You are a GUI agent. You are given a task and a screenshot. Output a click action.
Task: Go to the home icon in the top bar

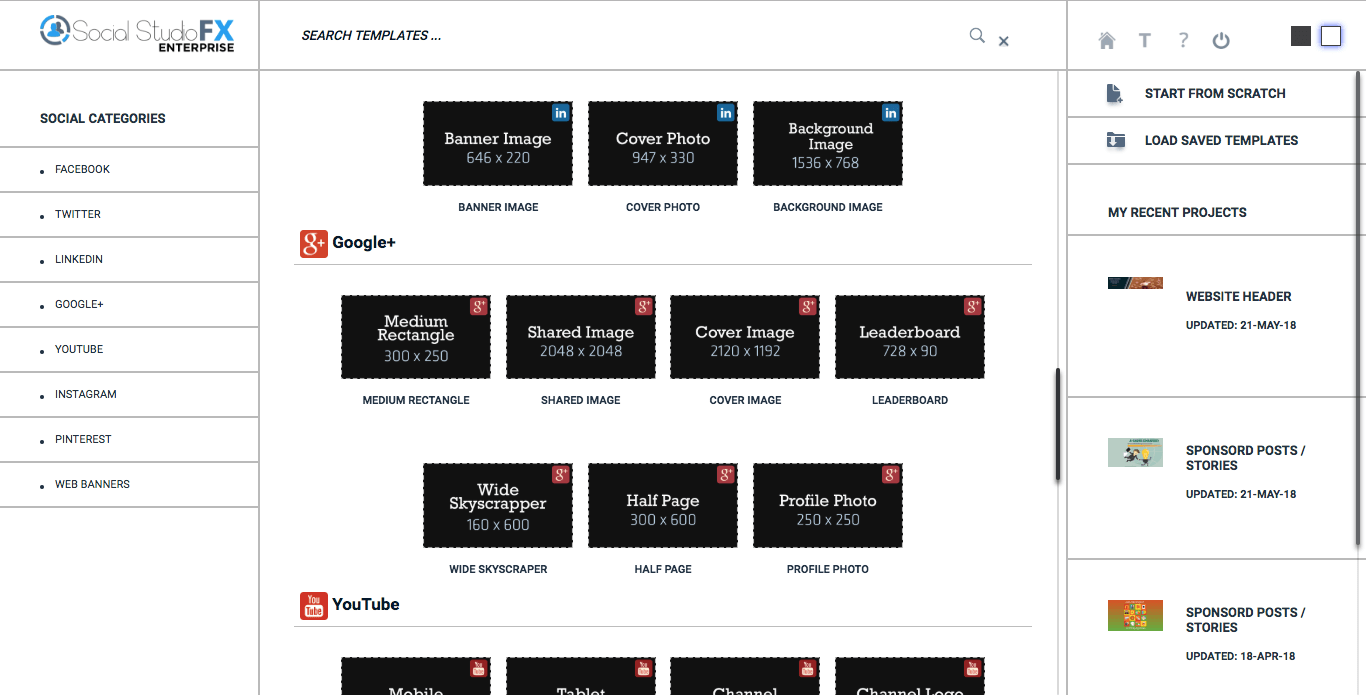pos(1107,40)
